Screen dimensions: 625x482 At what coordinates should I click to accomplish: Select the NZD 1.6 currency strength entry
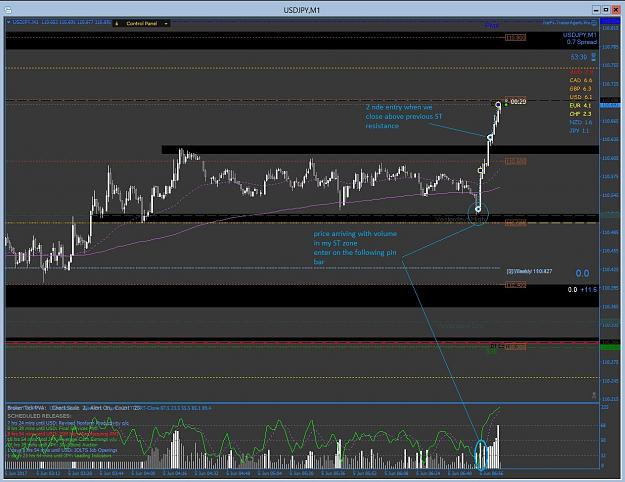[581, 122]
